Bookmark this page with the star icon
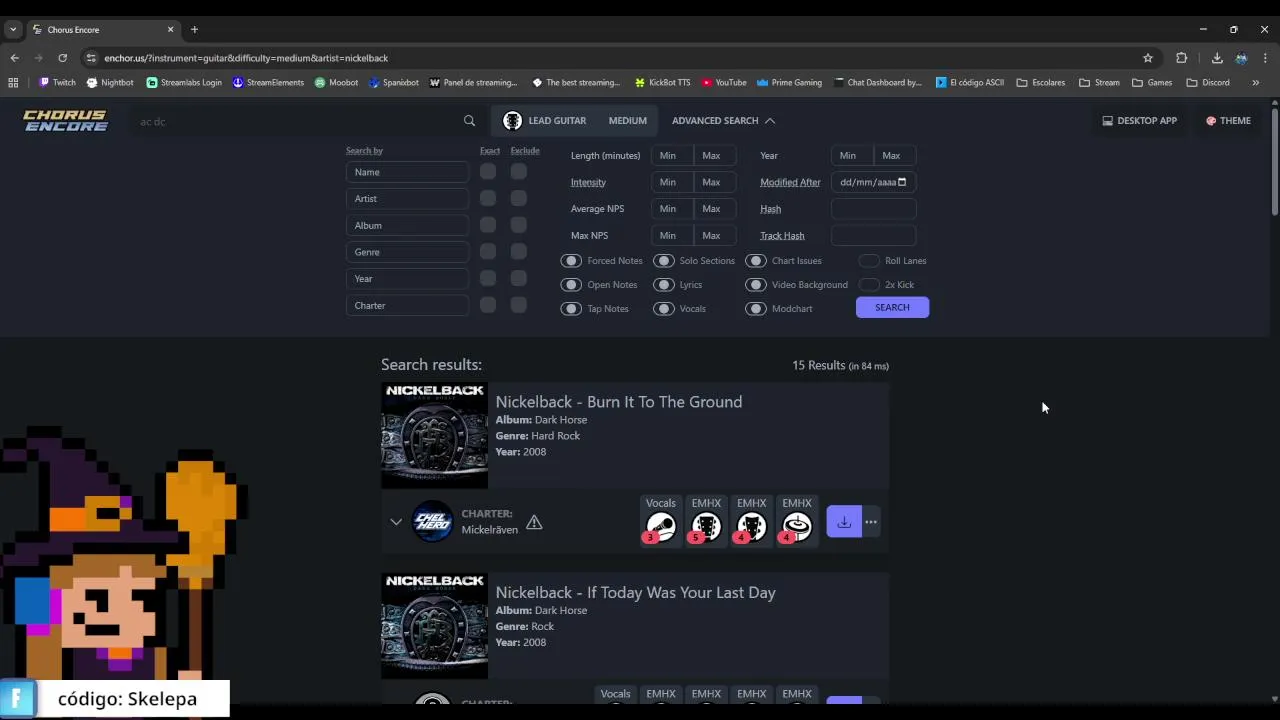 (x=1148, y=58)
